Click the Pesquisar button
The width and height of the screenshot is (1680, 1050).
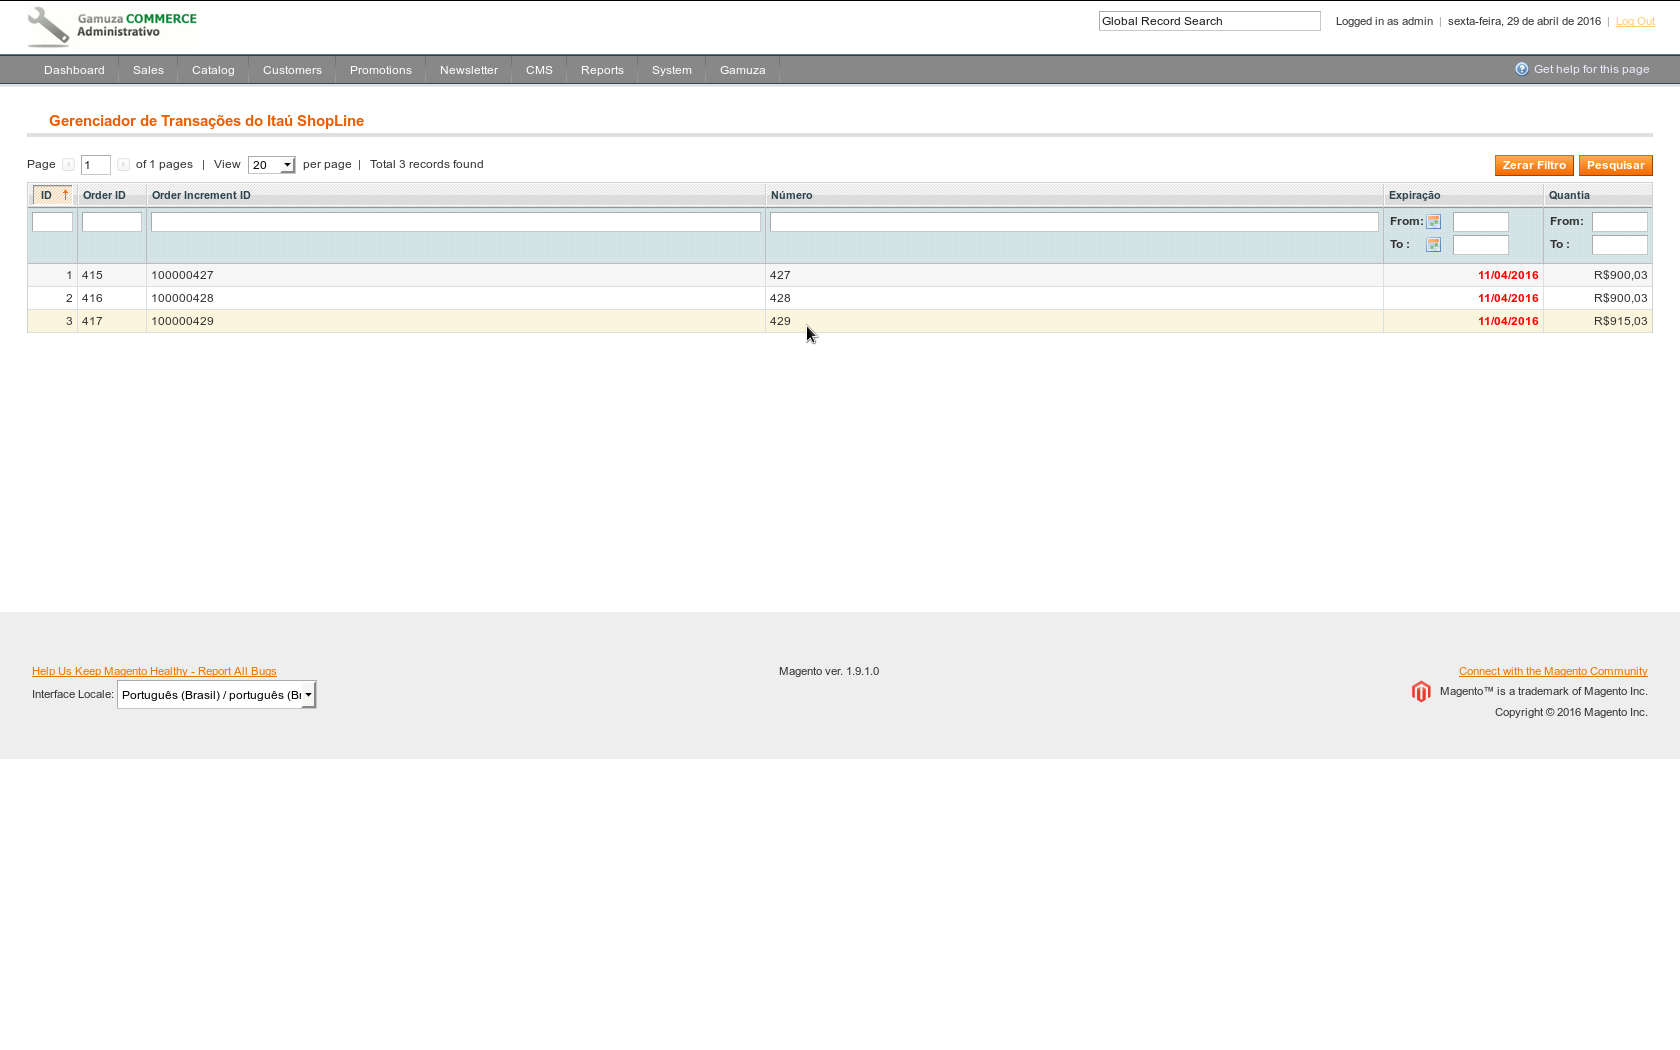1615,165
